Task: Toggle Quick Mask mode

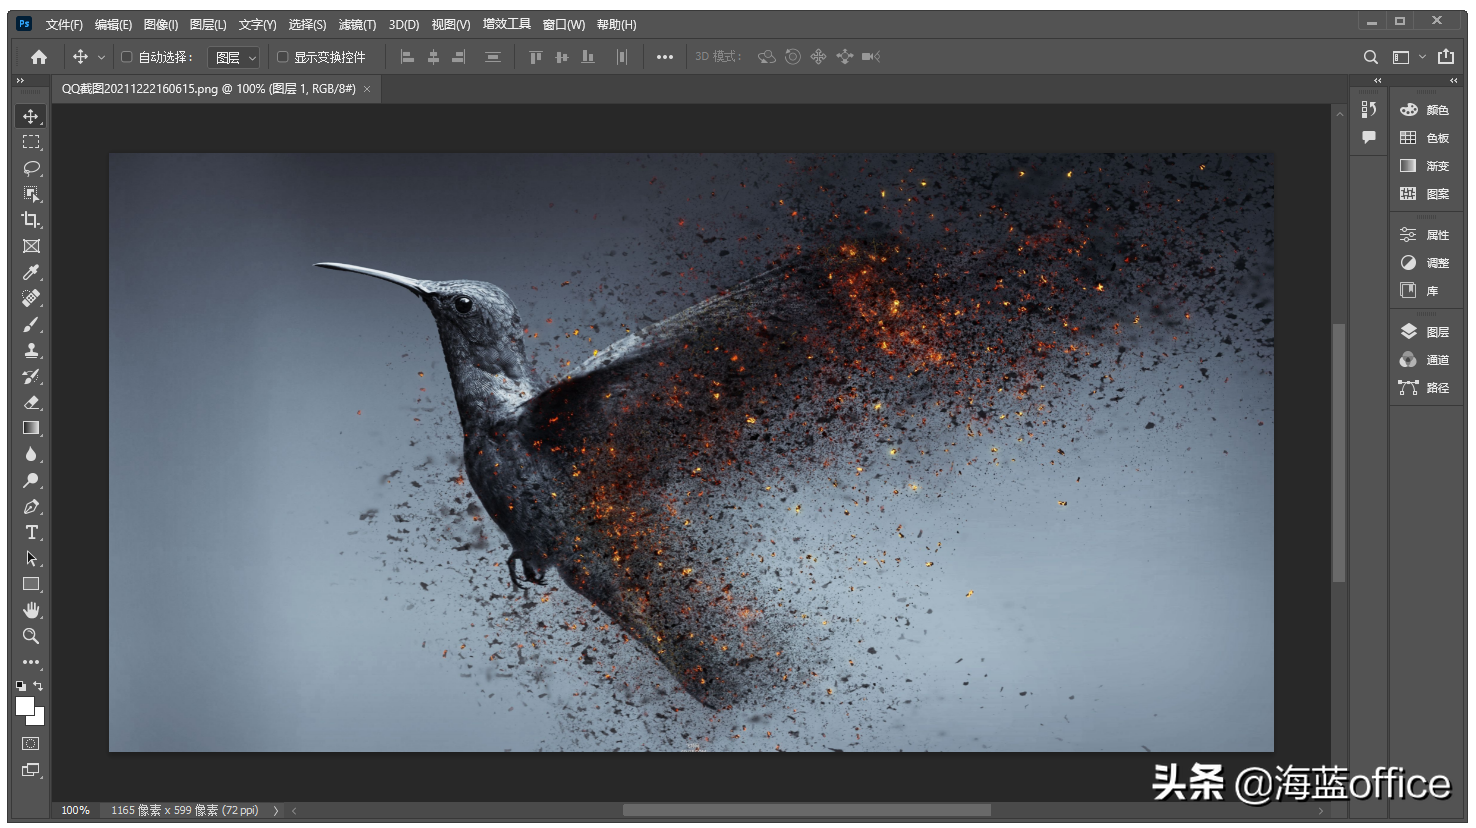Action: 31,743
